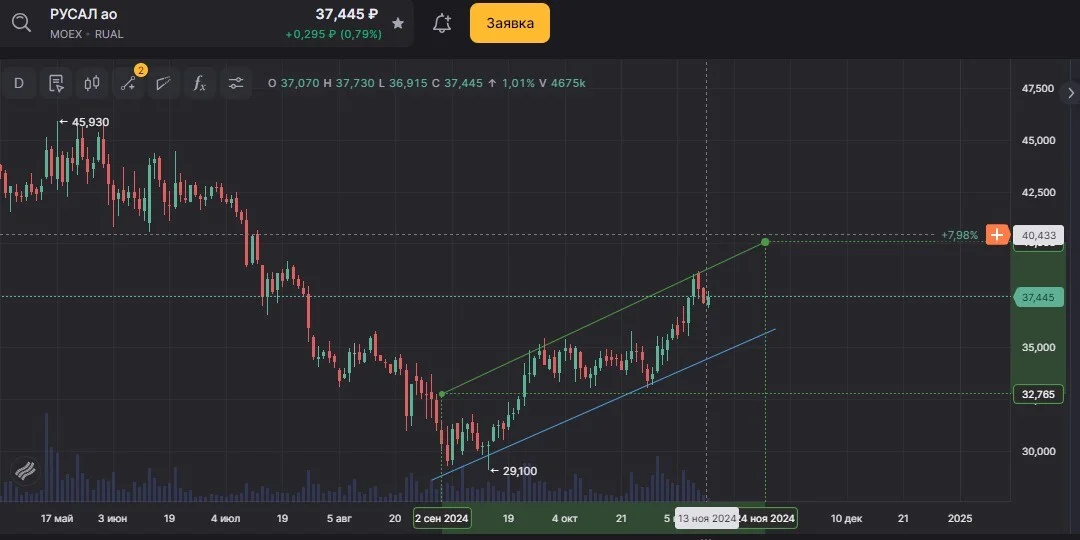Open chart templates icon in toolbar
The width and height of the screenshot is (1080, 540).
(x=56, y=83)
